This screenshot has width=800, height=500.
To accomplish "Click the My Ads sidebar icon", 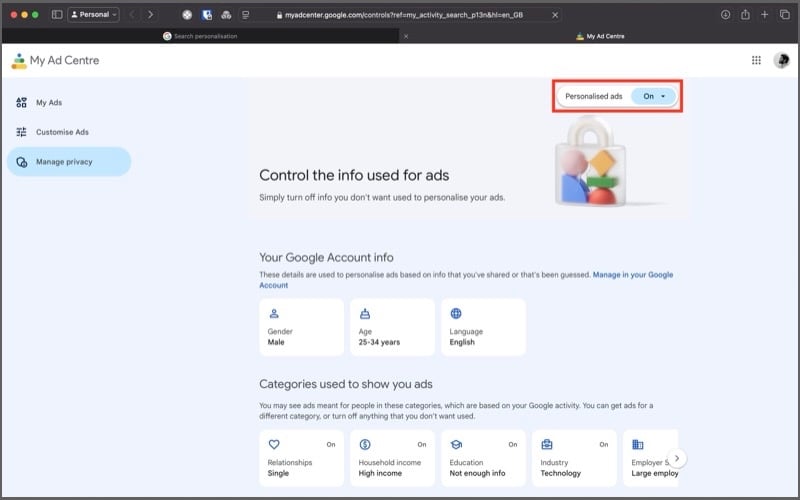I will (21, 103).
